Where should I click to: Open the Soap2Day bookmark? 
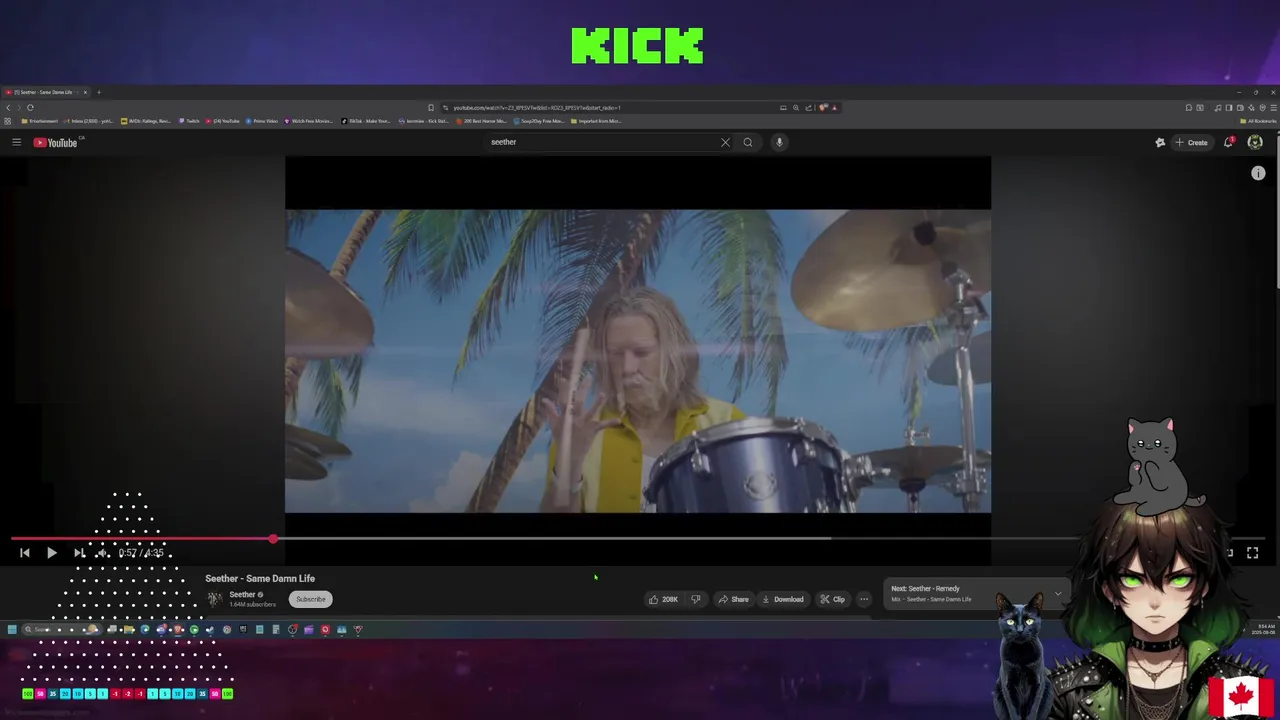pos(541,121)
